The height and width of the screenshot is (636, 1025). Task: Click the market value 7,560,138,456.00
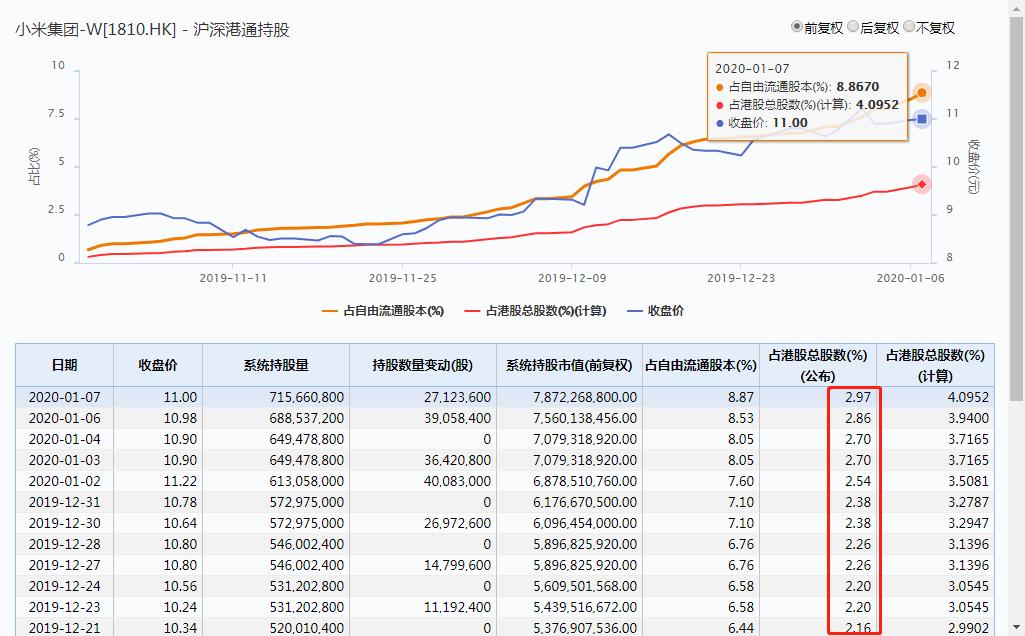tap(585, 418)
